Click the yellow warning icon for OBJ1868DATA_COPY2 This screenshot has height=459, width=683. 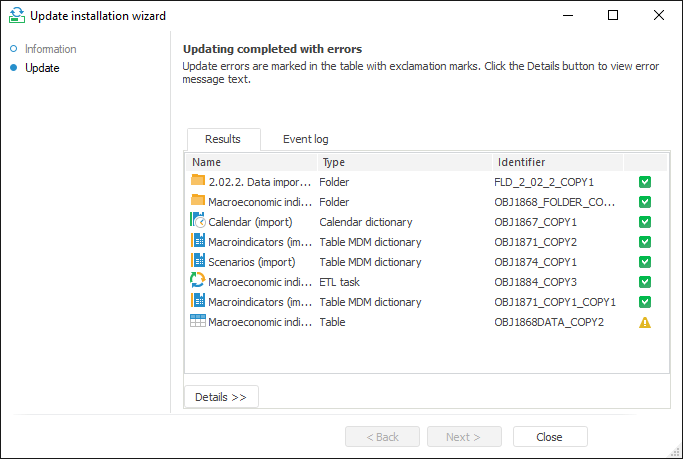(645, 322)
